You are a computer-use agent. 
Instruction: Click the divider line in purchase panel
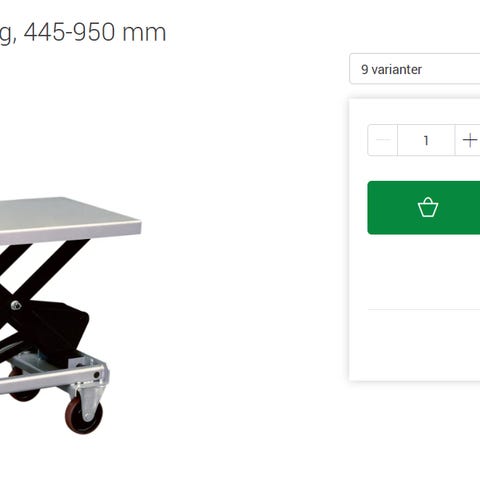tap(424, 309)
